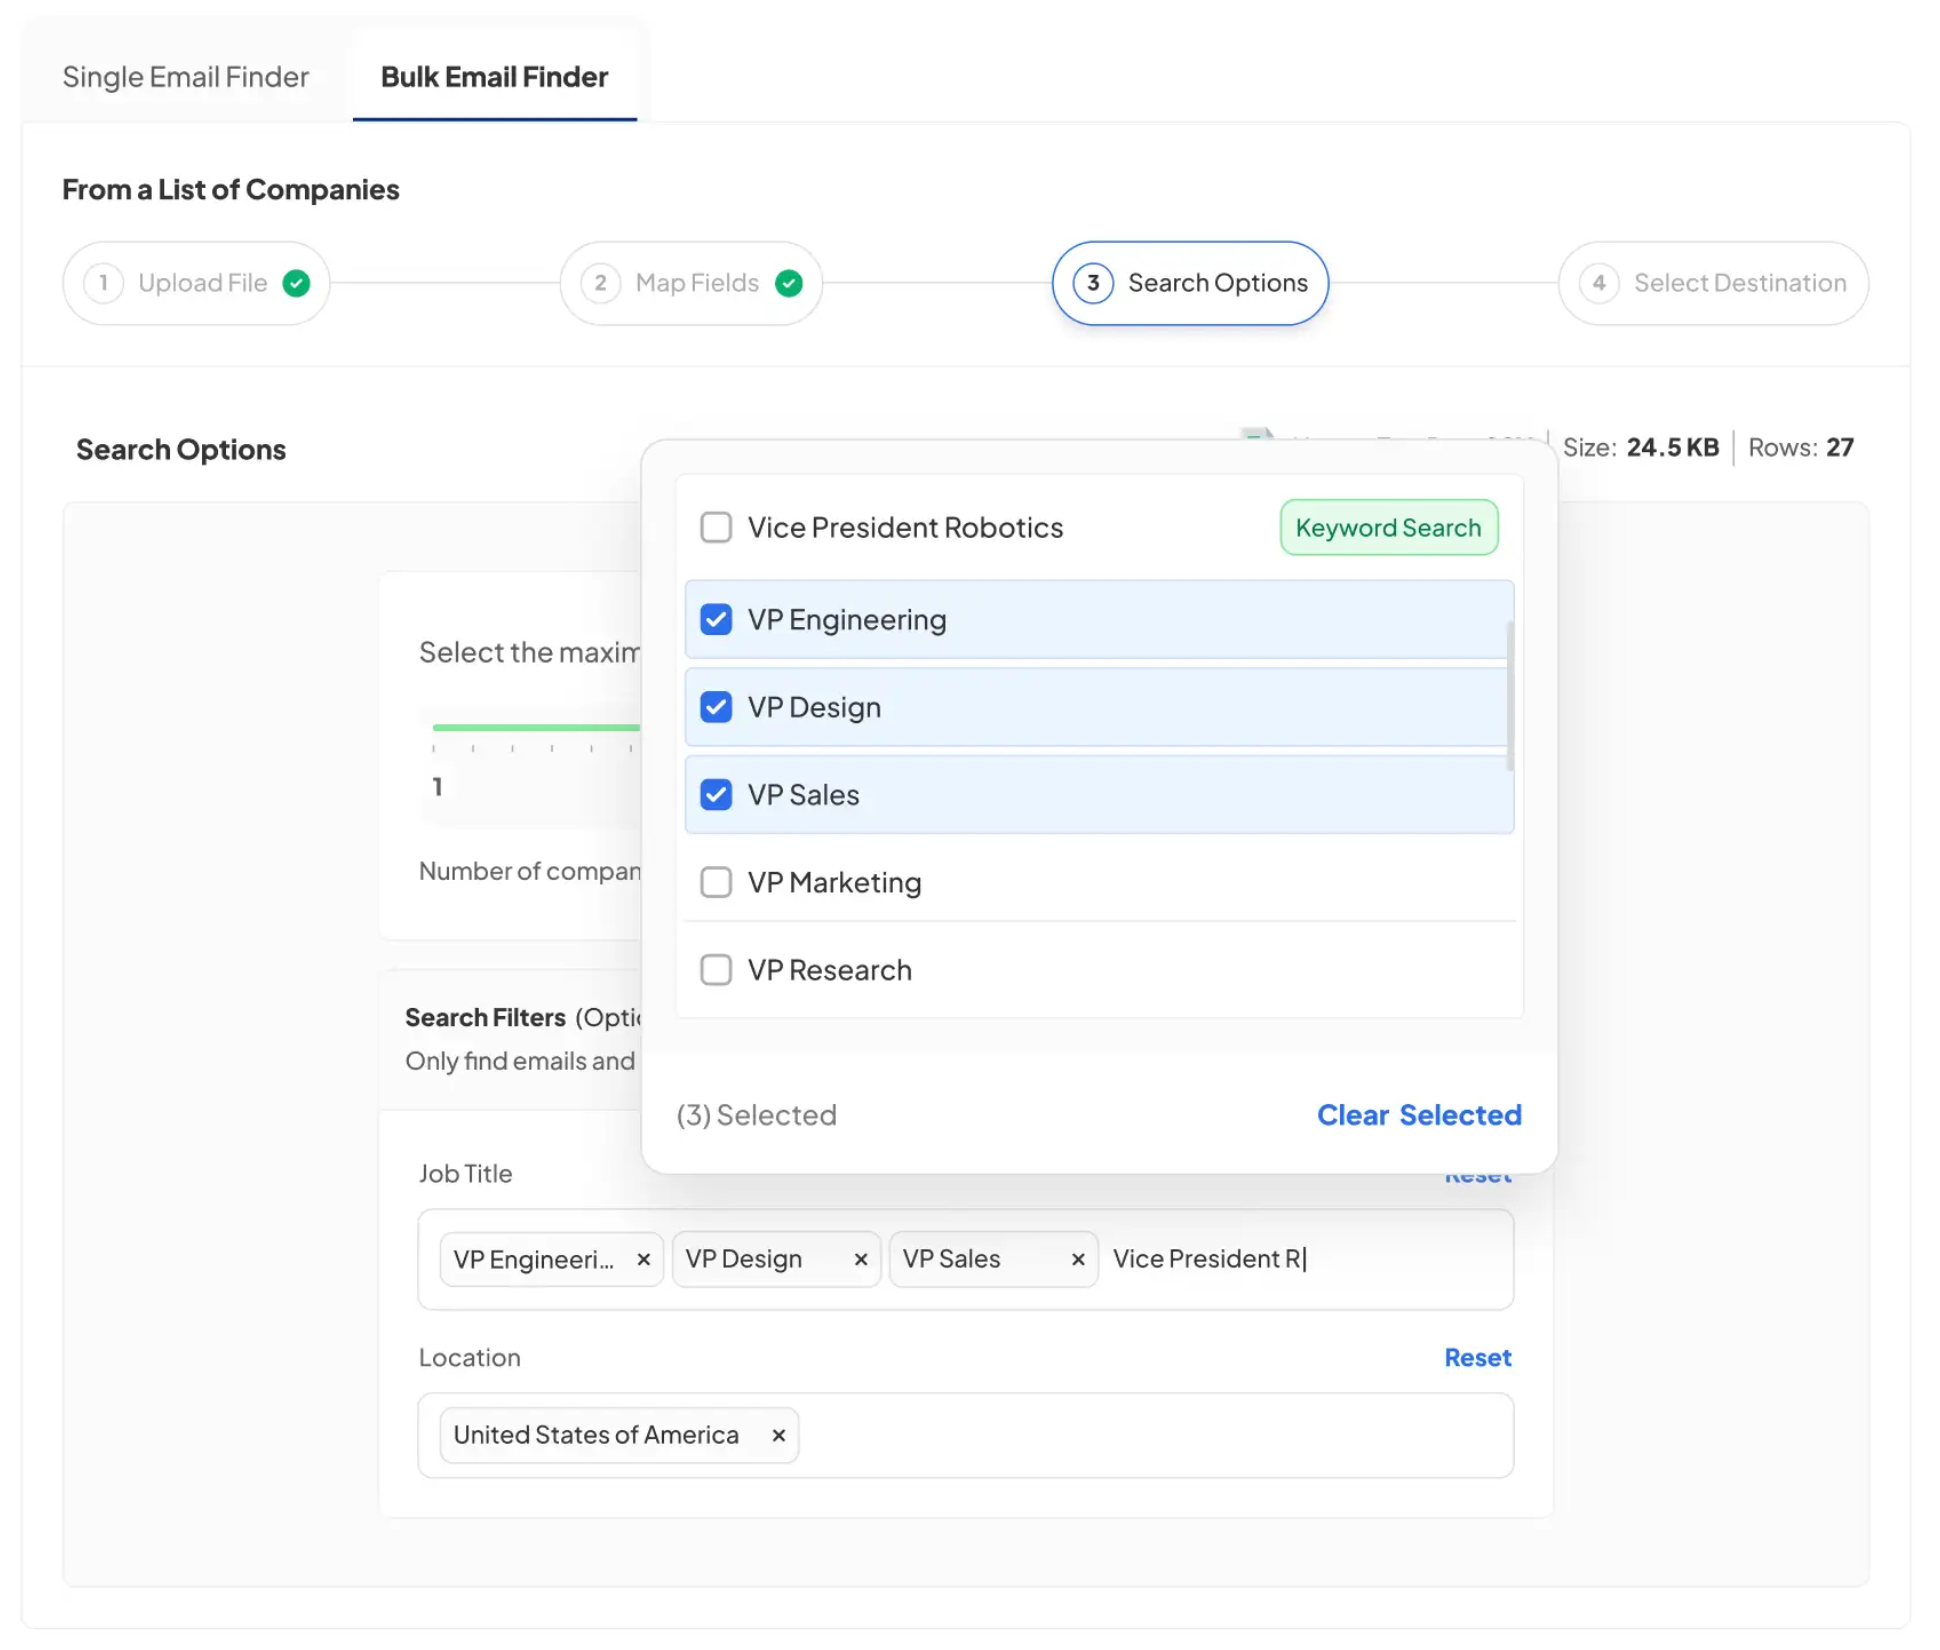Check the Vice President Robotics checkbox
This screenshot has height=1650, width=1940.
click(716, 527)
